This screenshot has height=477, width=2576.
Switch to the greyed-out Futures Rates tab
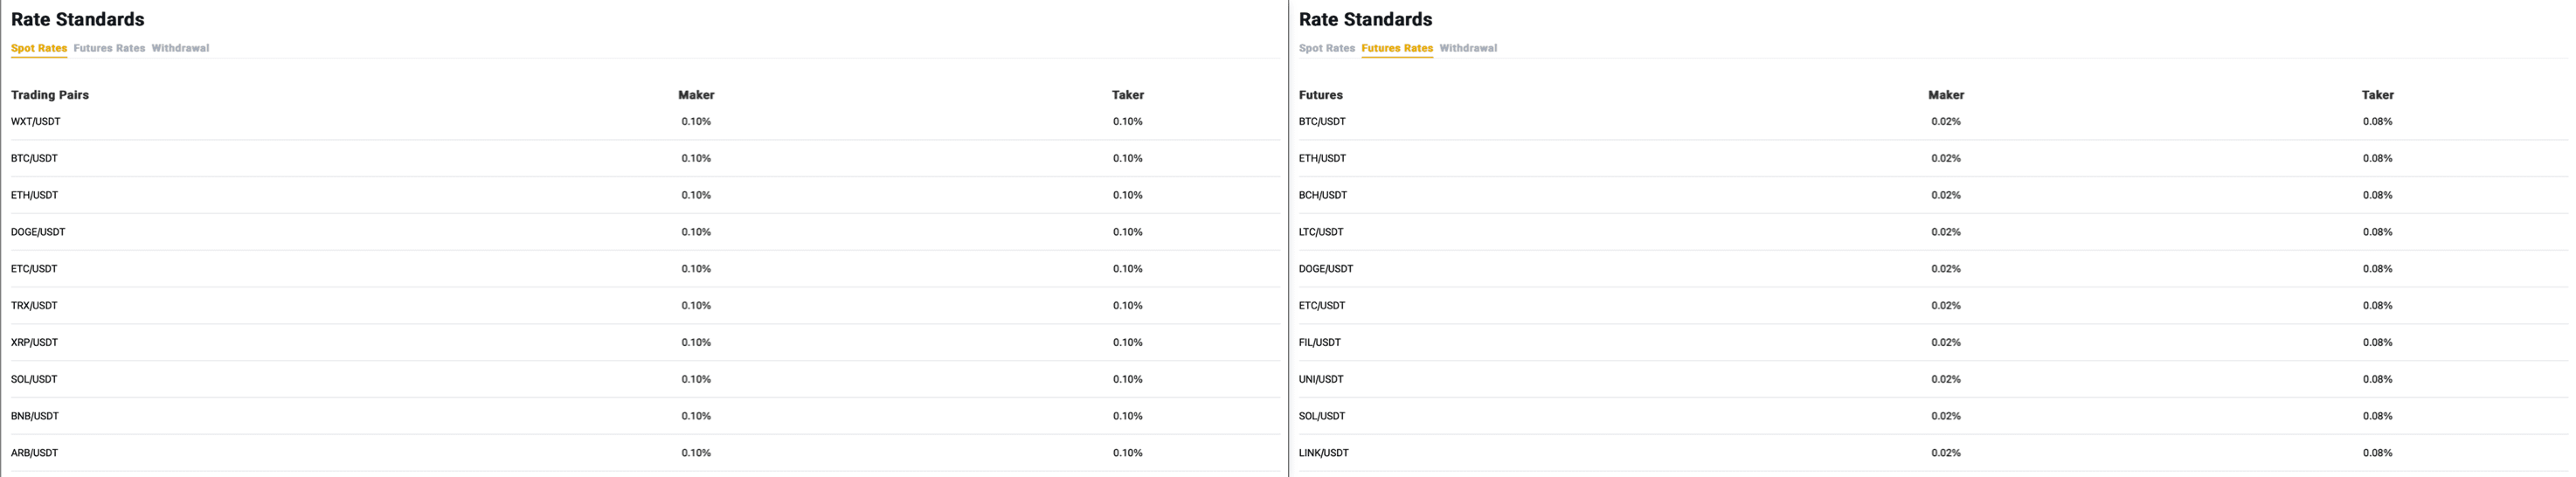click(x=109, y=48)
